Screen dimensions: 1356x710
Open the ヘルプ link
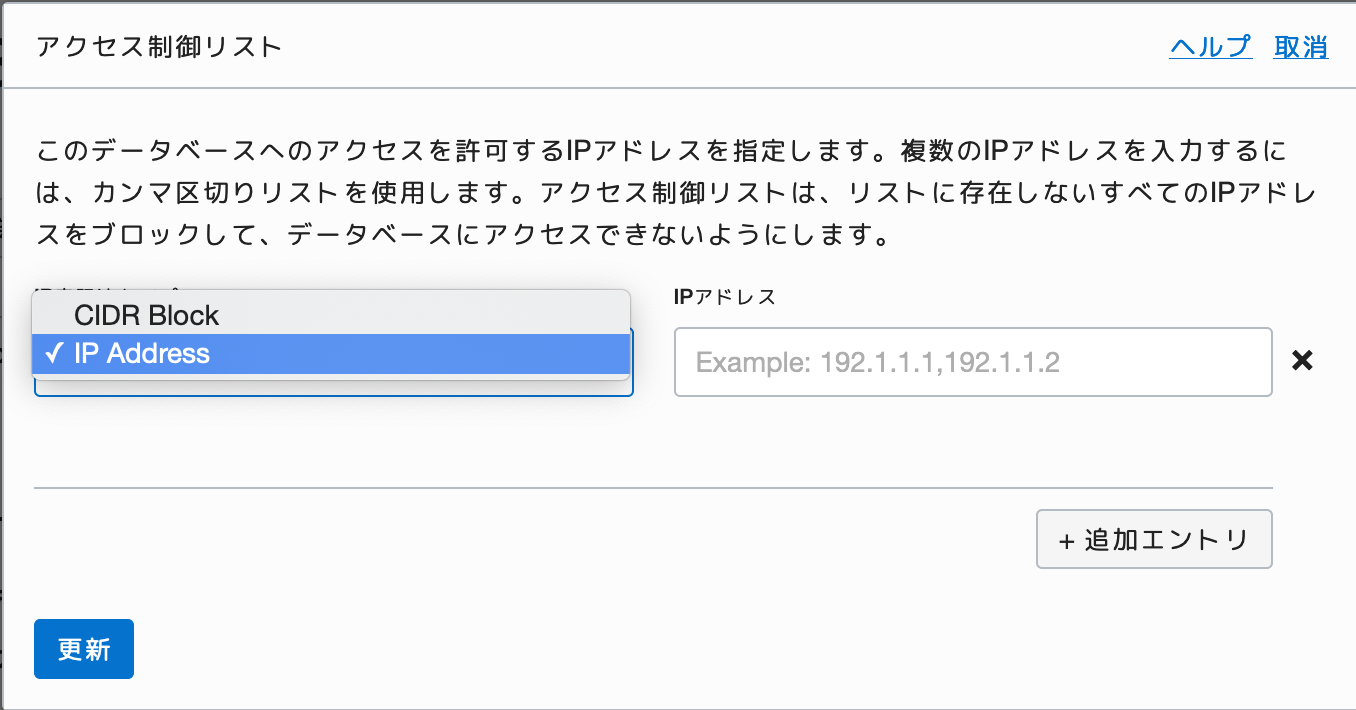(1210, 47)
